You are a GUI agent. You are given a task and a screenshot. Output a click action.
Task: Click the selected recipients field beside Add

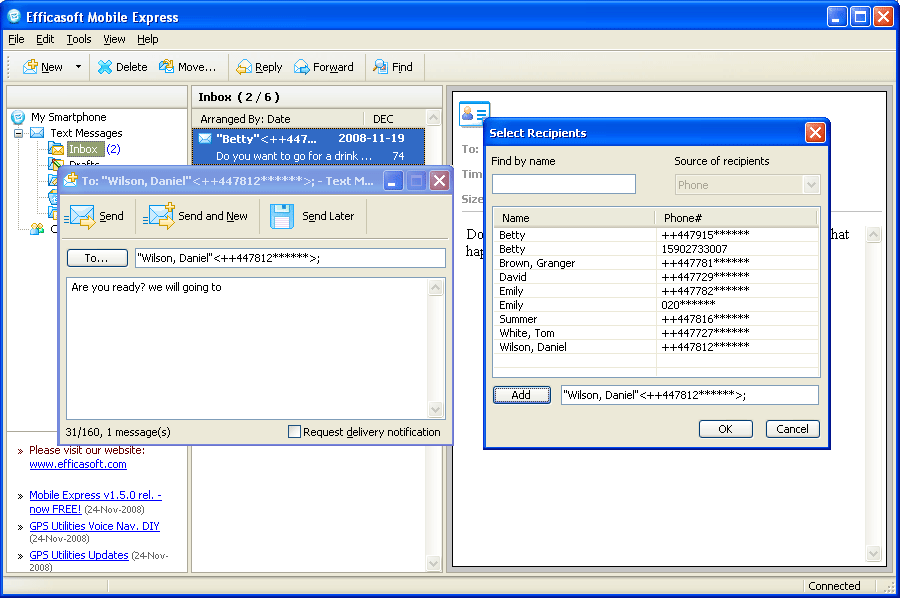click(x=689, y=395)
